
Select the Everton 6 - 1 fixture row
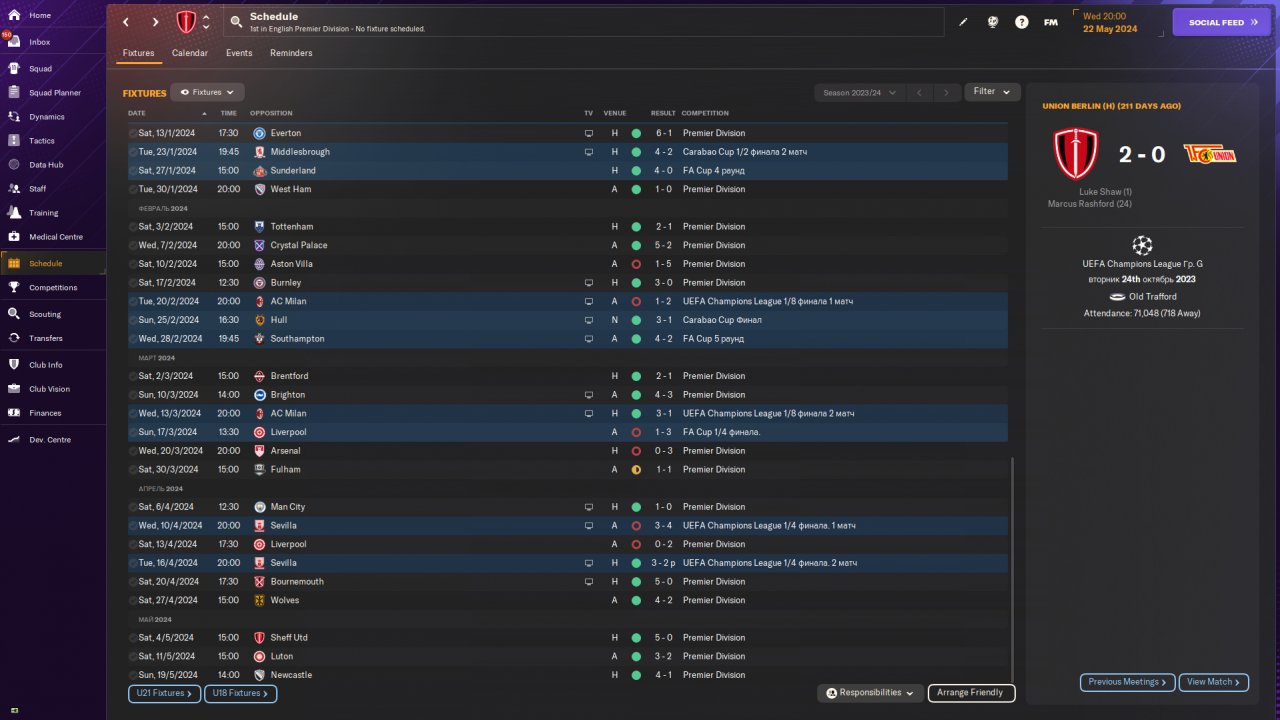tap(568, 133)
